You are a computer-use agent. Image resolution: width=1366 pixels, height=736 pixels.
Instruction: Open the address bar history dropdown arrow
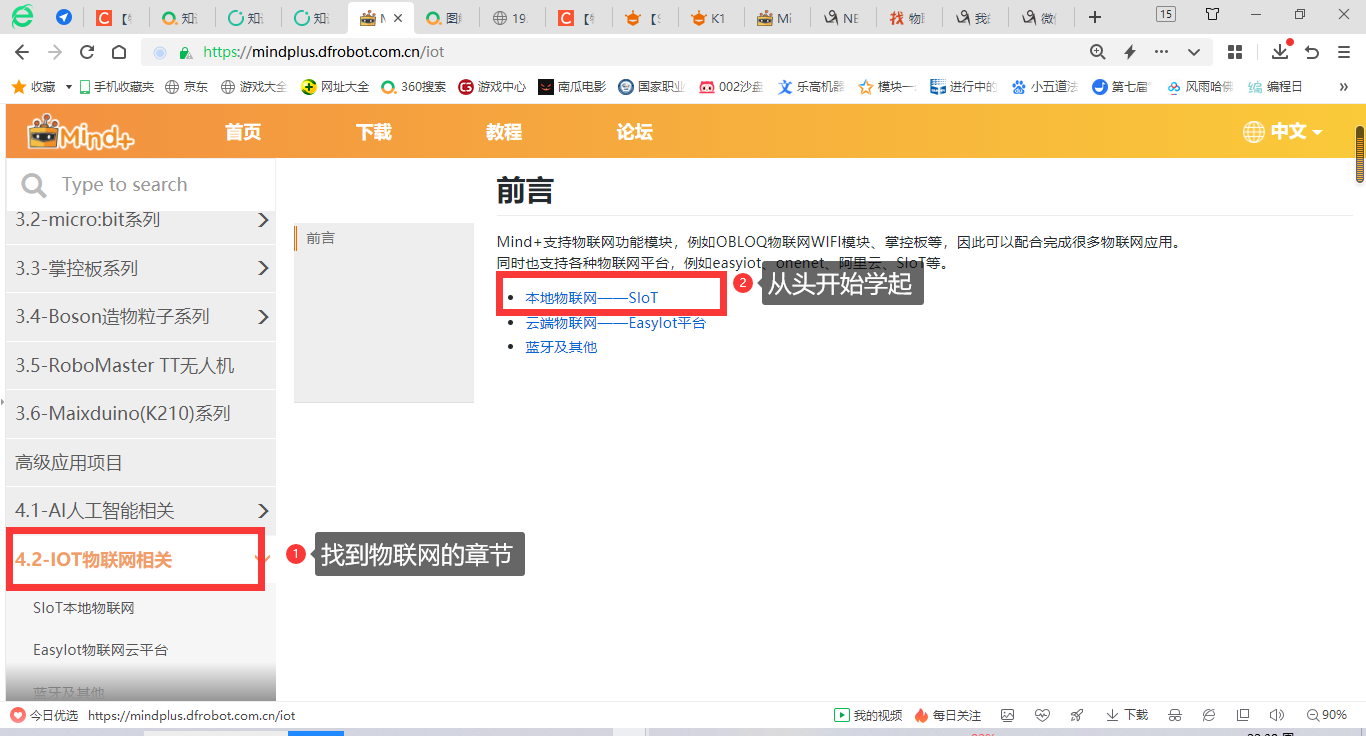tap(1194, 52)
